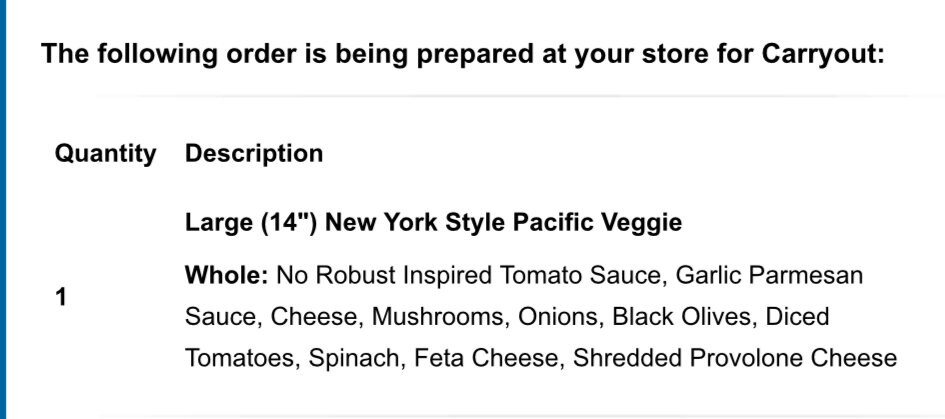This screenshot has width=945, height=419.
Task: Click the quantity value 1
Action: click(x=61, y=297)
